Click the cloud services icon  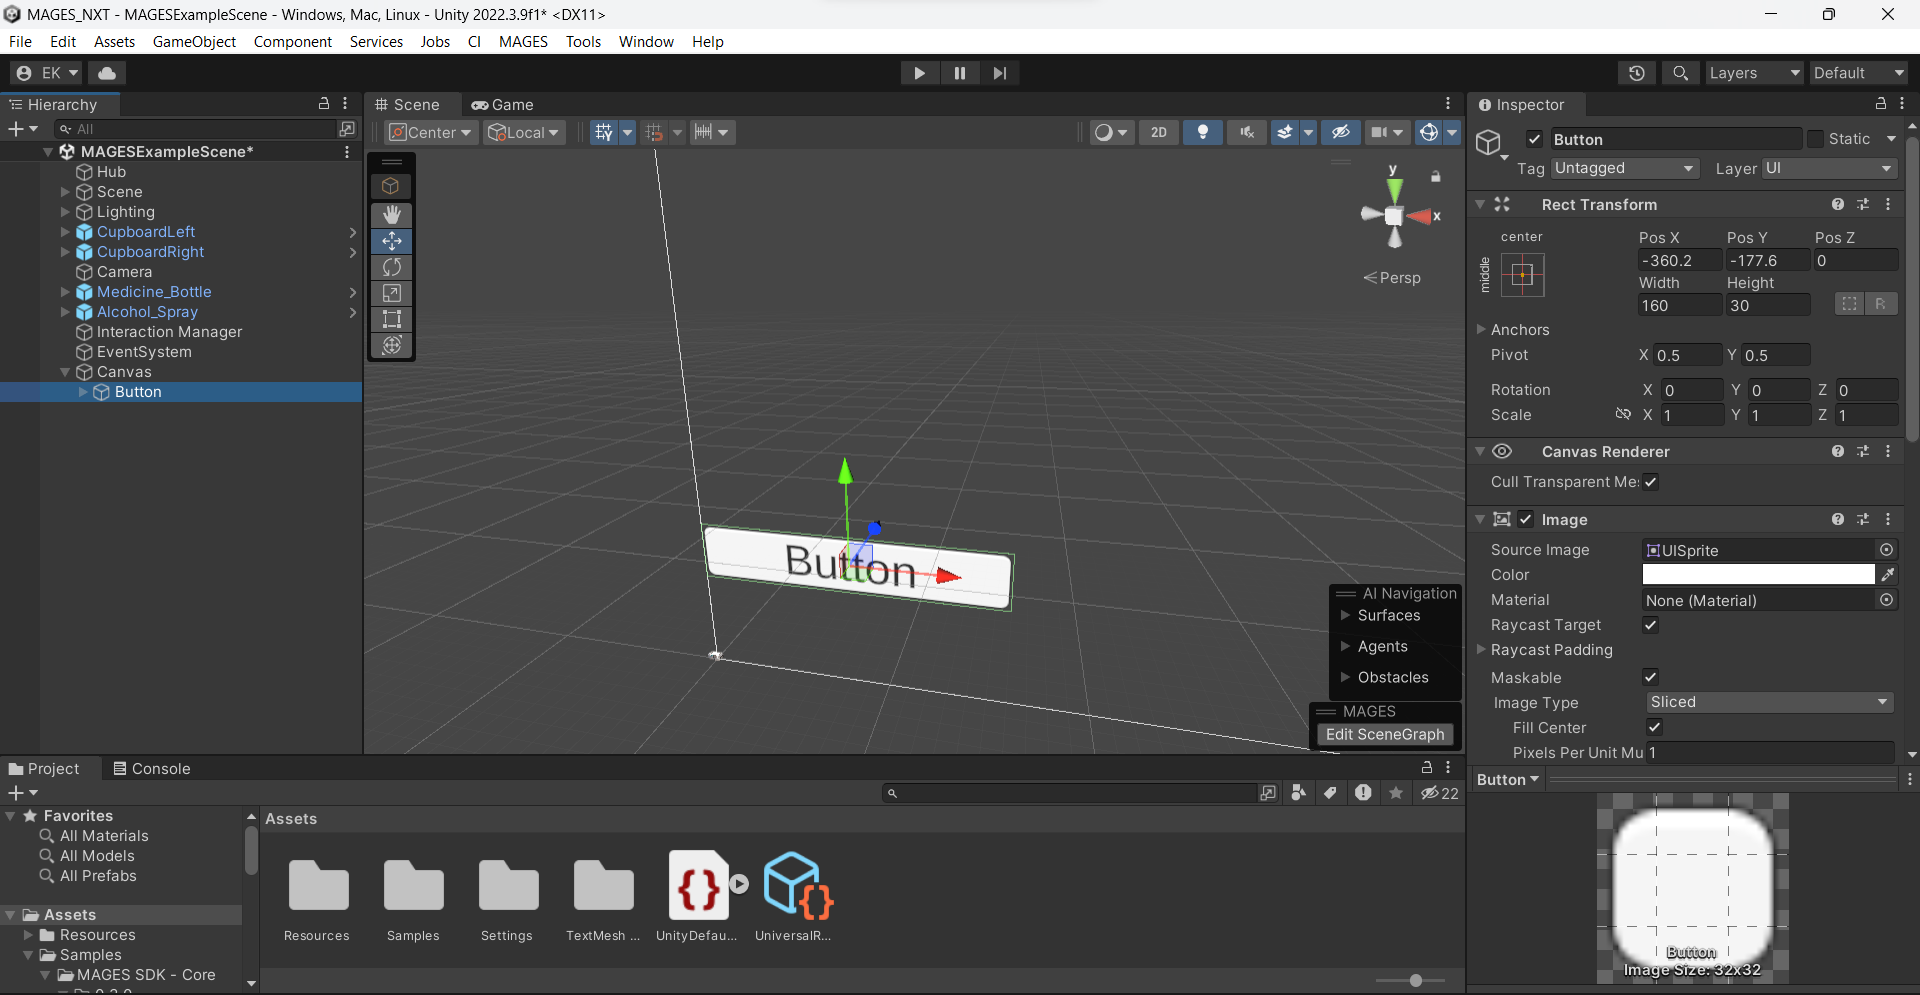(107, 73)
